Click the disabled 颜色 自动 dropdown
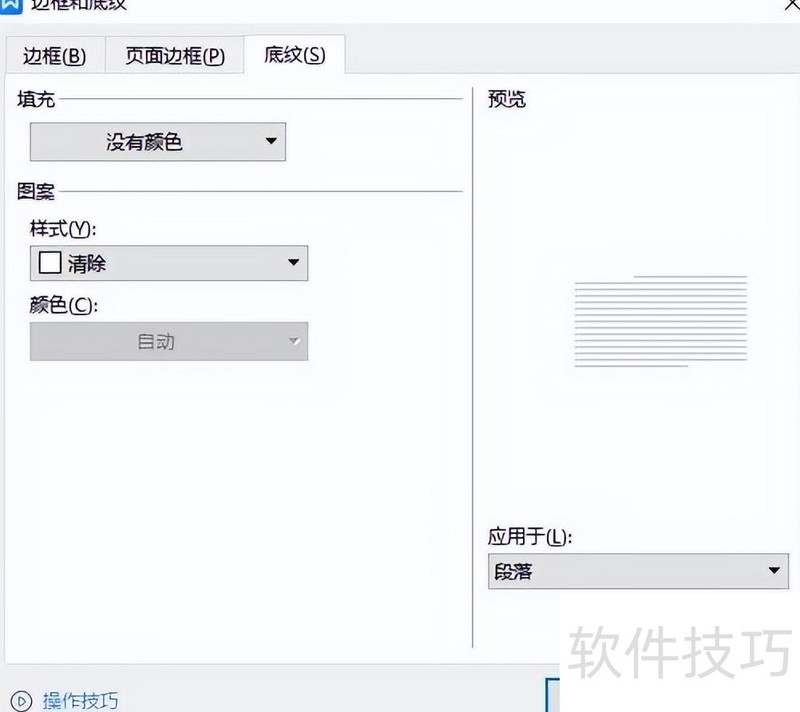Screen dimensions: 800x712 click(x=169, y=341)
